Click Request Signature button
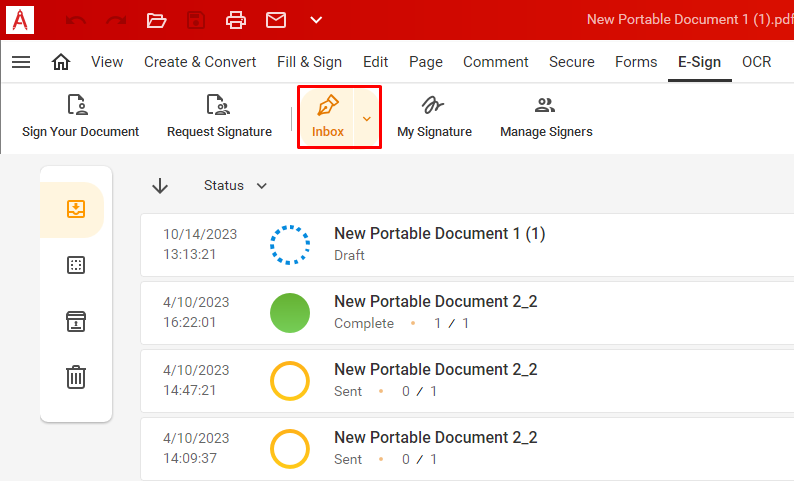This screenshot has height=481, width=794. click(219, 116)
